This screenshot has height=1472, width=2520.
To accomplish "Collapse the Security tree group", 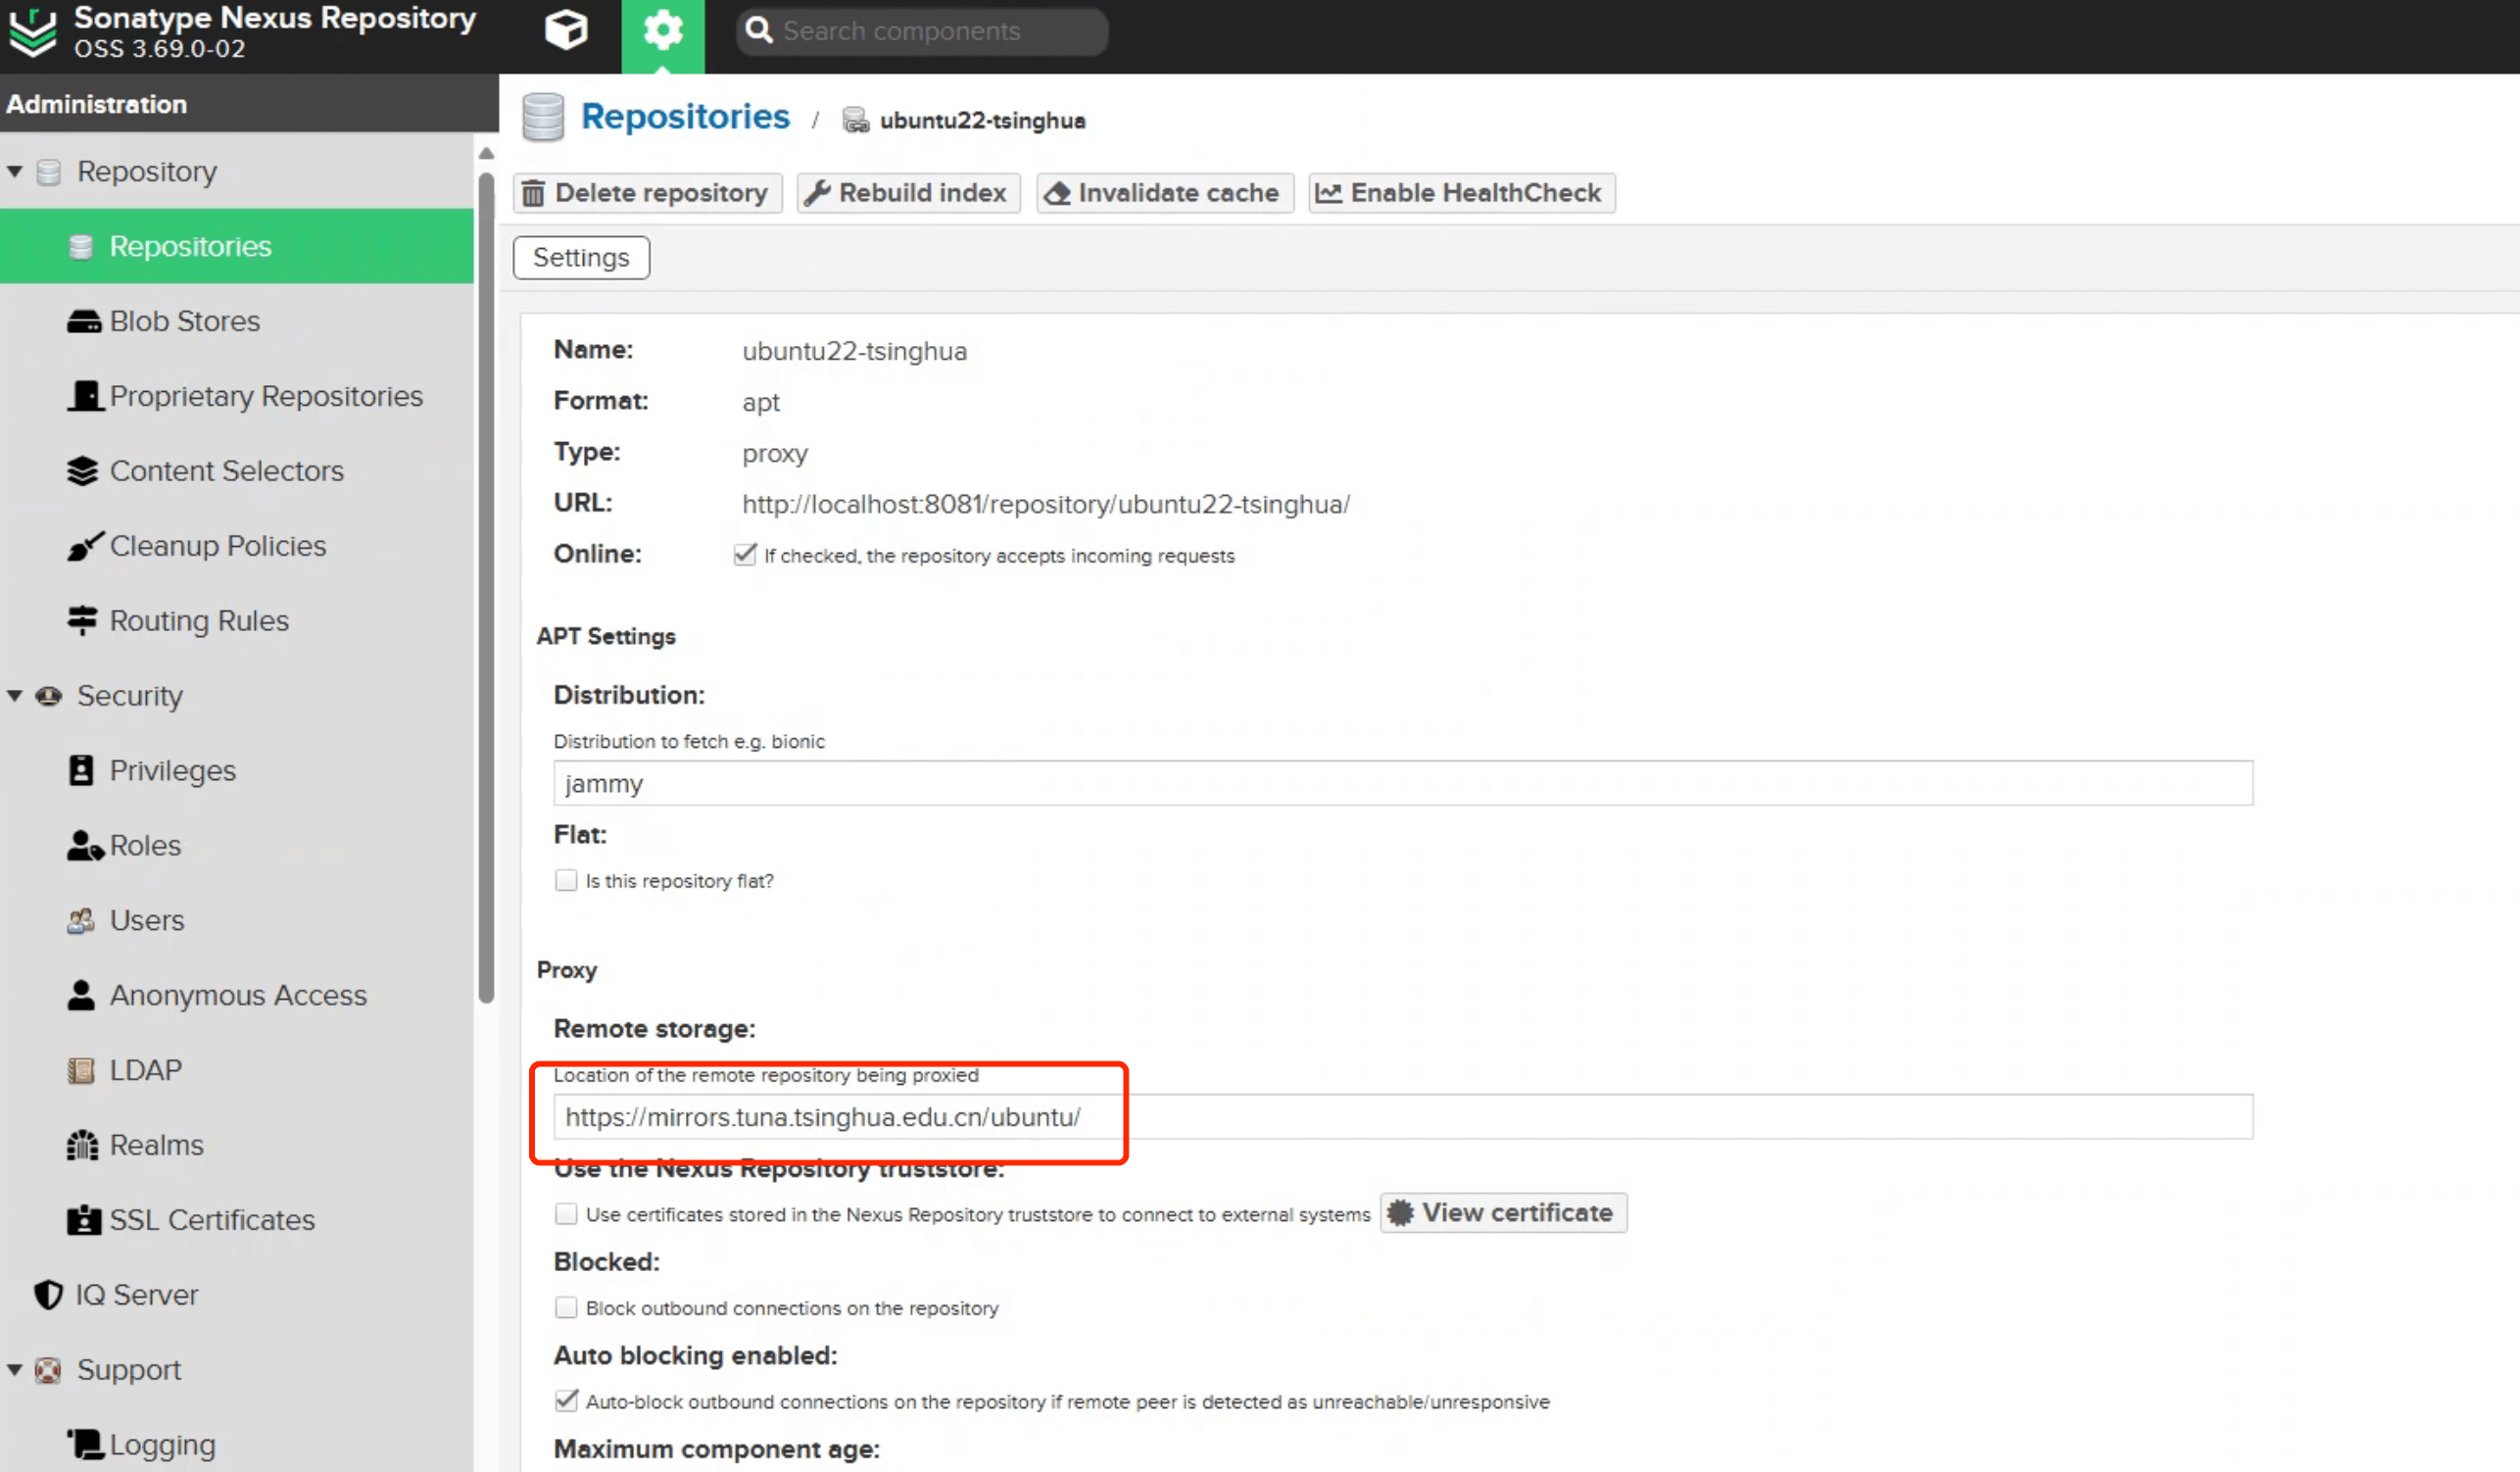I will coord(15,696).
